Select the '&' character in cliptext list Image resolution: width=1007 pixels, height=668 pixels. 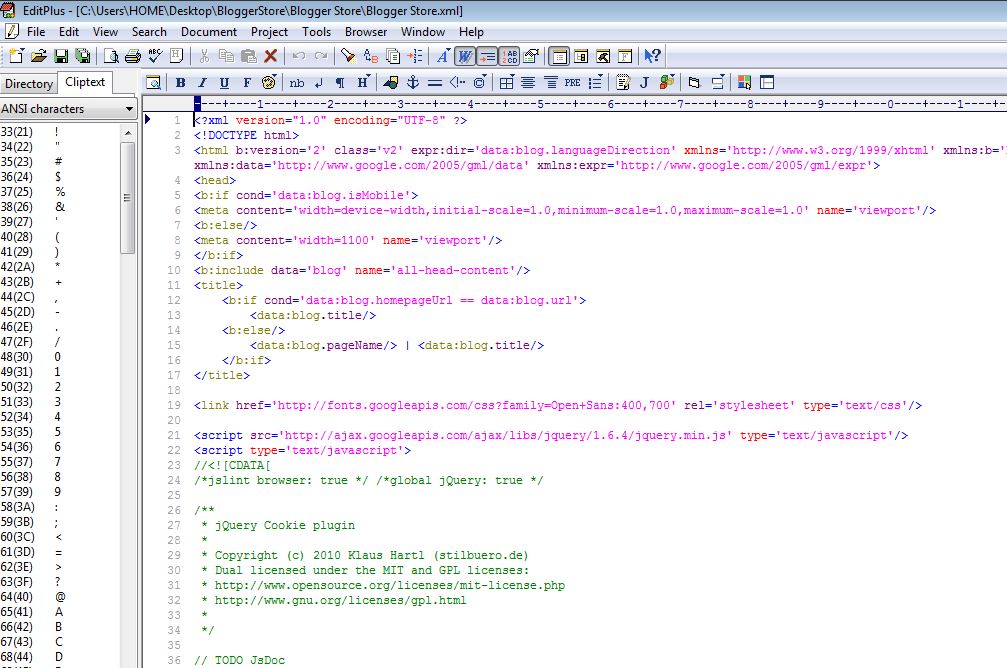(x=58, y=206)
